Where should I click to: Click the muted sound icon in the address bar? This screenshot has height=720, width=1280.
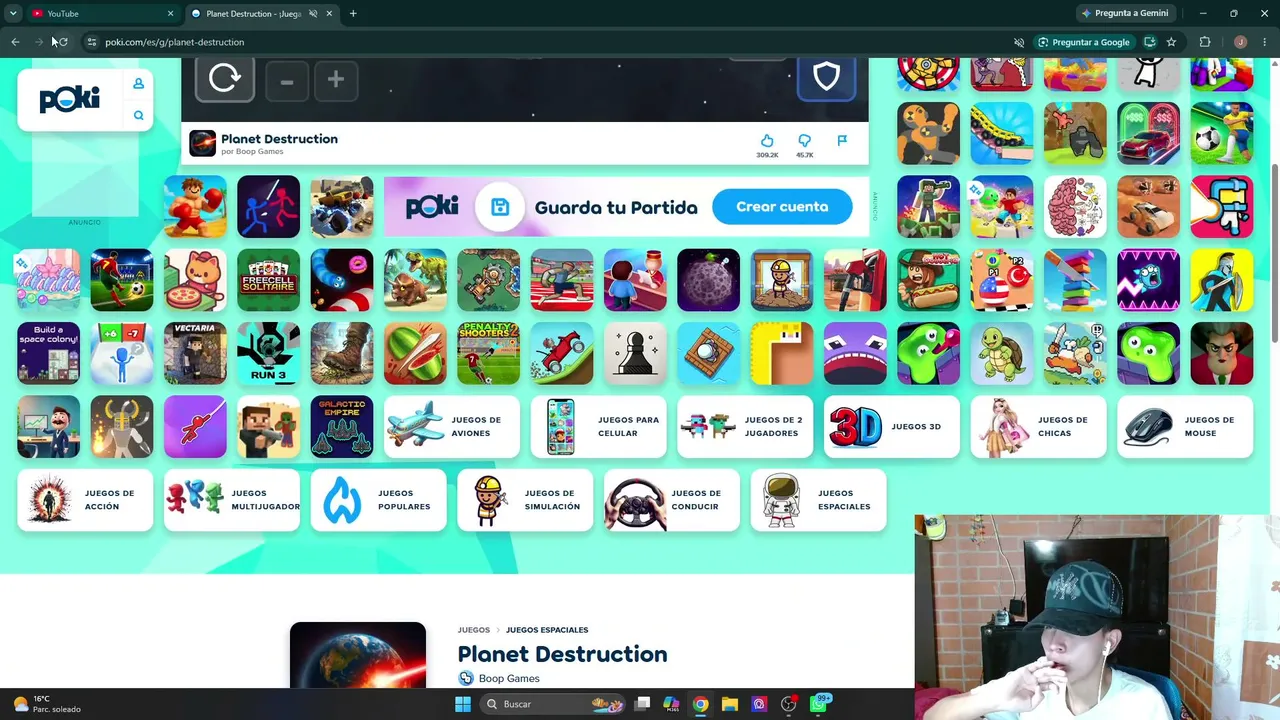[x=1019, y=42]
